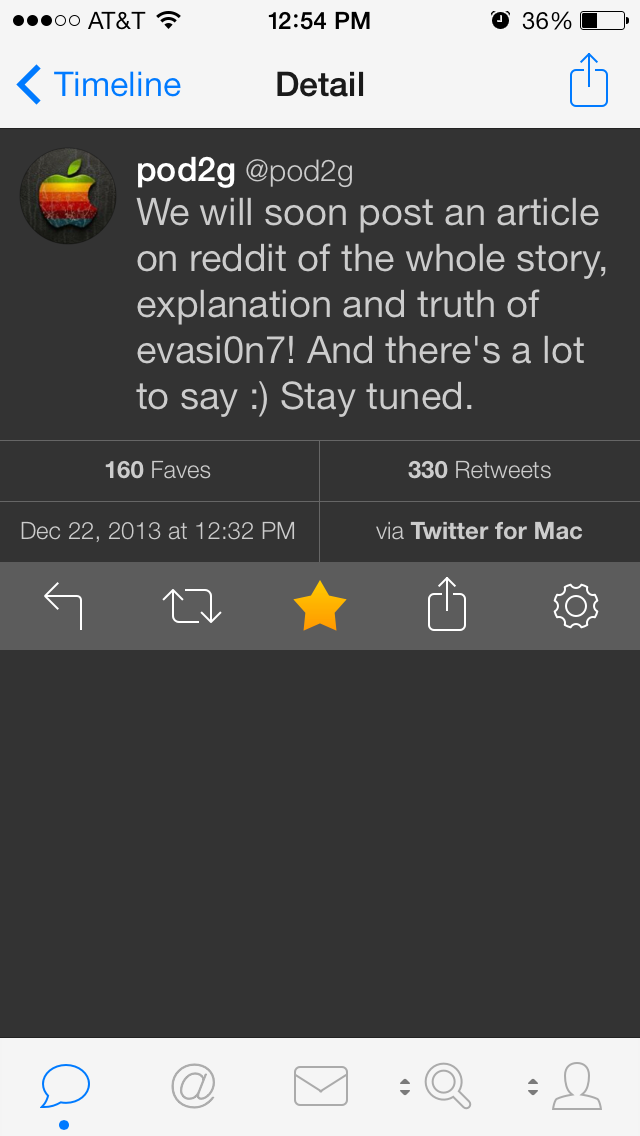Tap the Dec 22, 2013 timestamp

[158, 531]
